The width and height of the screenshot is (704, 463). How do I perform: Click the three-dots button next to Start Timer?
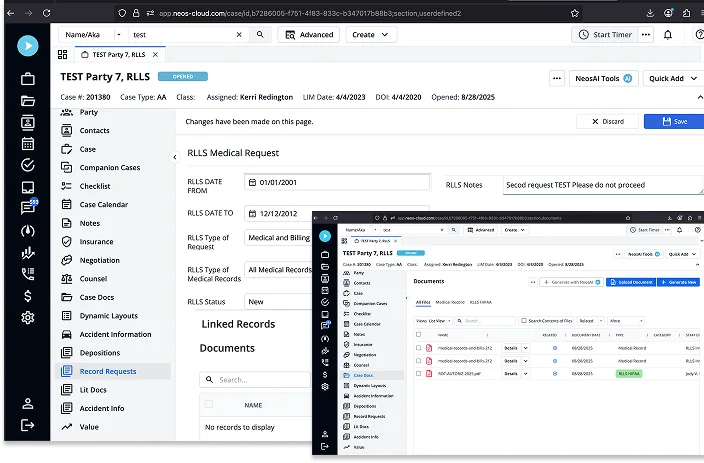[646, 35]
